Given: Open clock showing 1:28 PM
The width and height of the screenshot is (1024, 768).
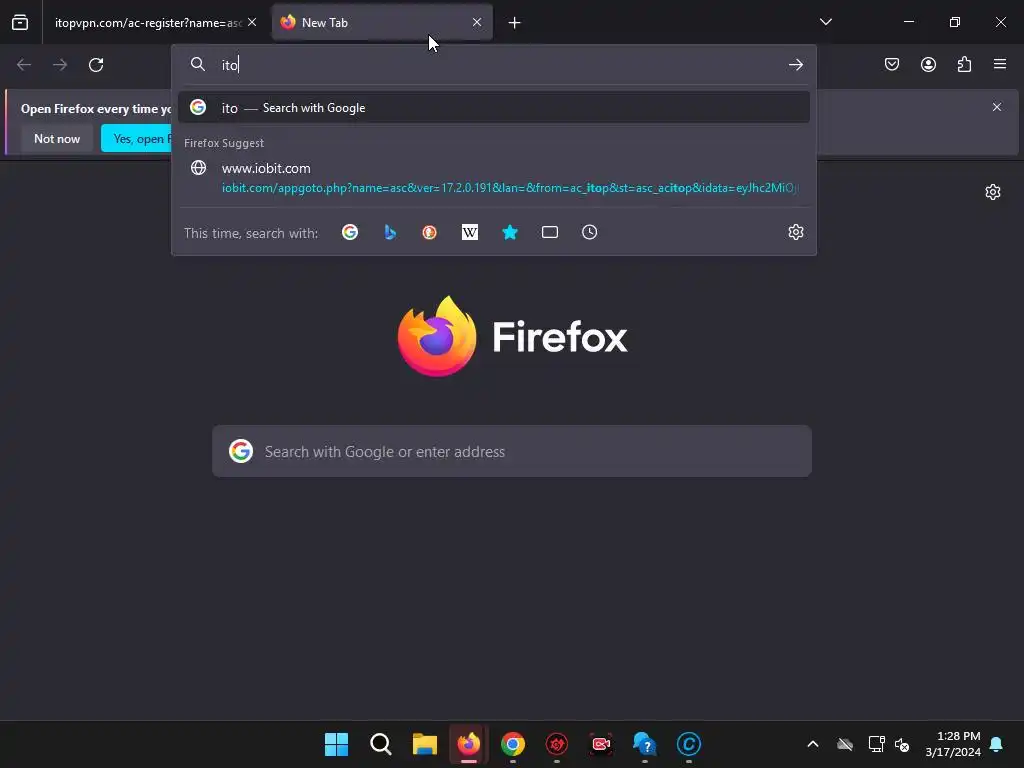Looking at the screenshot, I should [x=953, y=744].
